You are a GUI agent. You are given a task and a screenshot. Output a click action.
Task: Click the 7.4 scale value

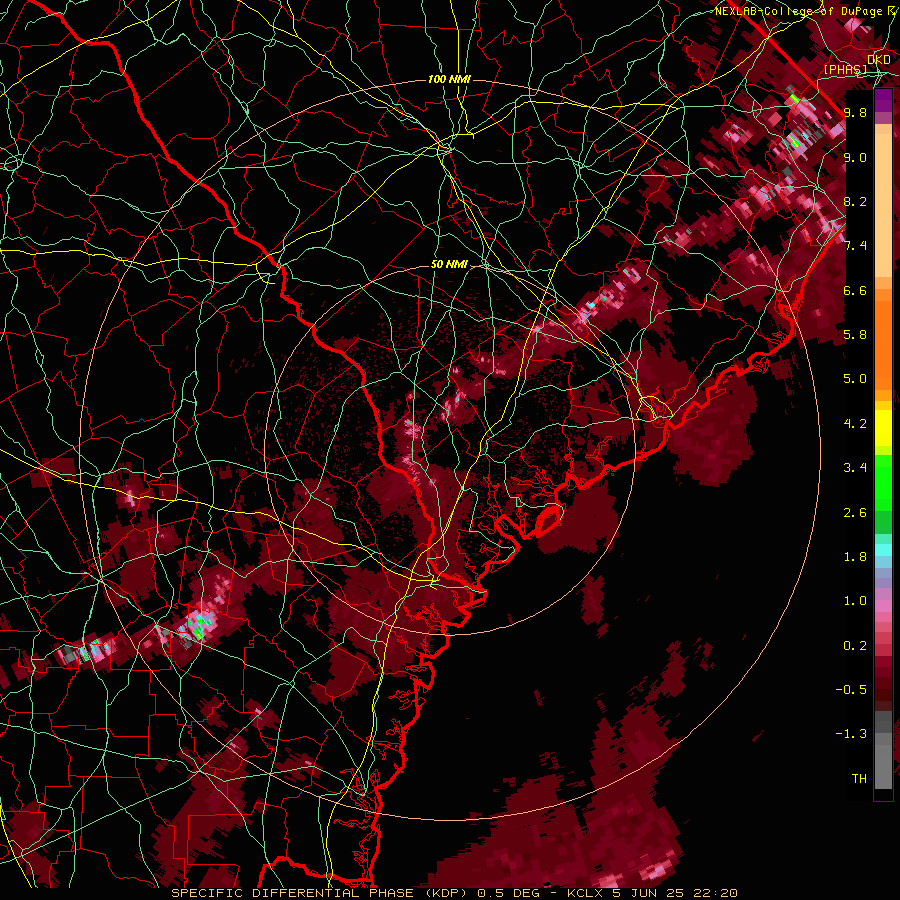pyautogui.click(x=855, y=246)
